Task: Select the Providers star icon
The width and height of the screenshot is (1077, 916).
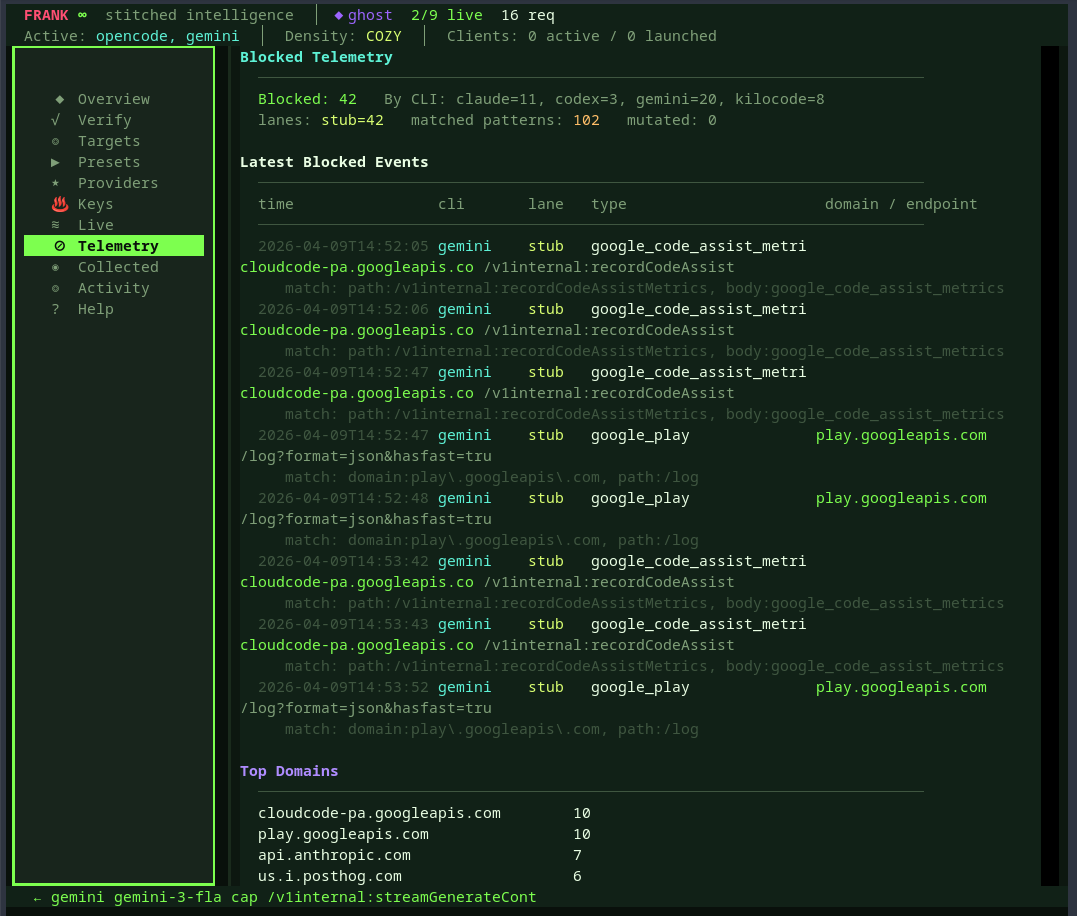Action: click(x=57, y=183)
